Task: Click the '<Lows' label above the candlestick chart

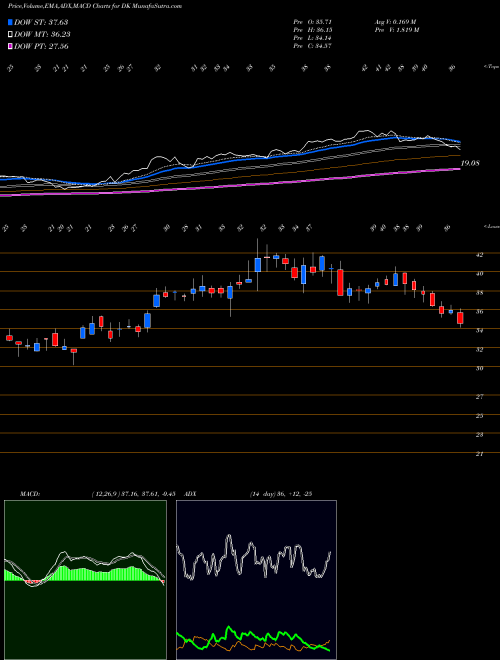Action: point(491,226)
